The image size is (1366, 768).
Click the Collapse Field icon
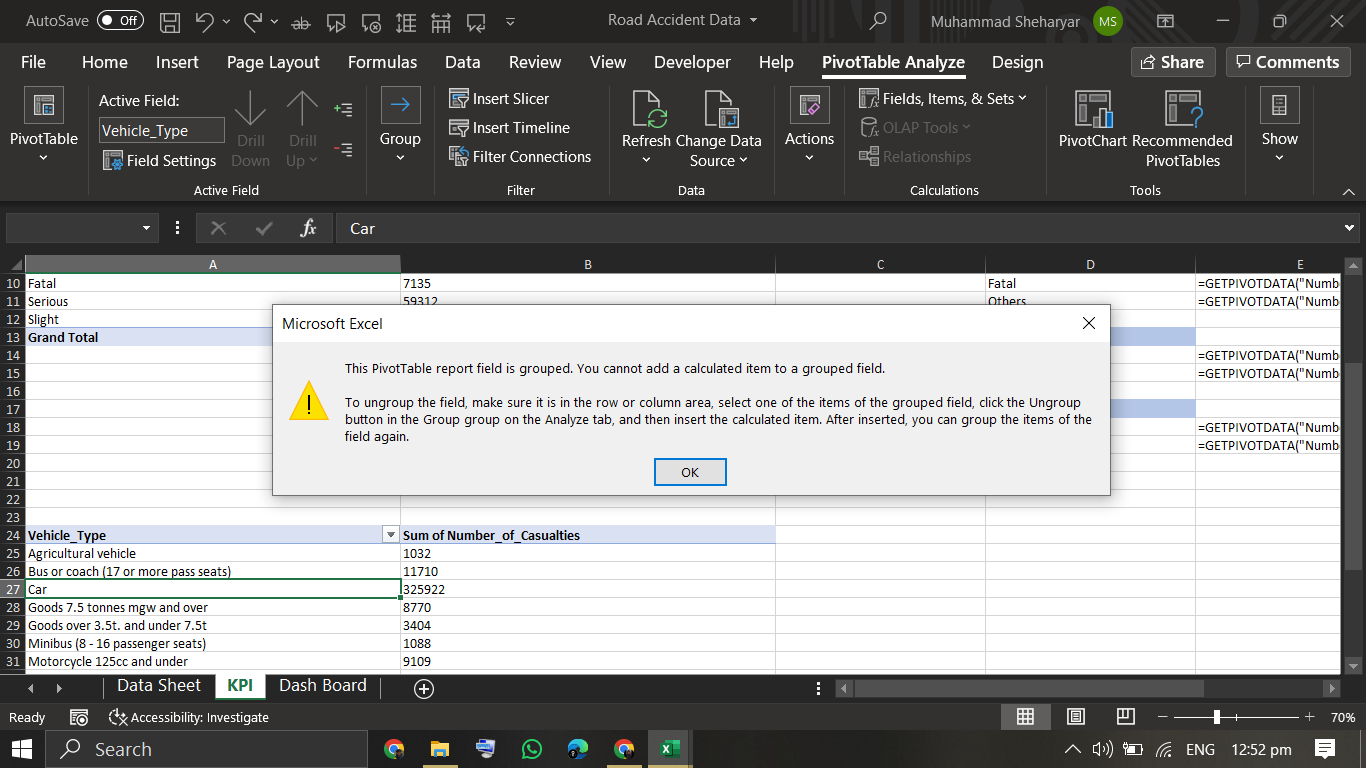344,150
